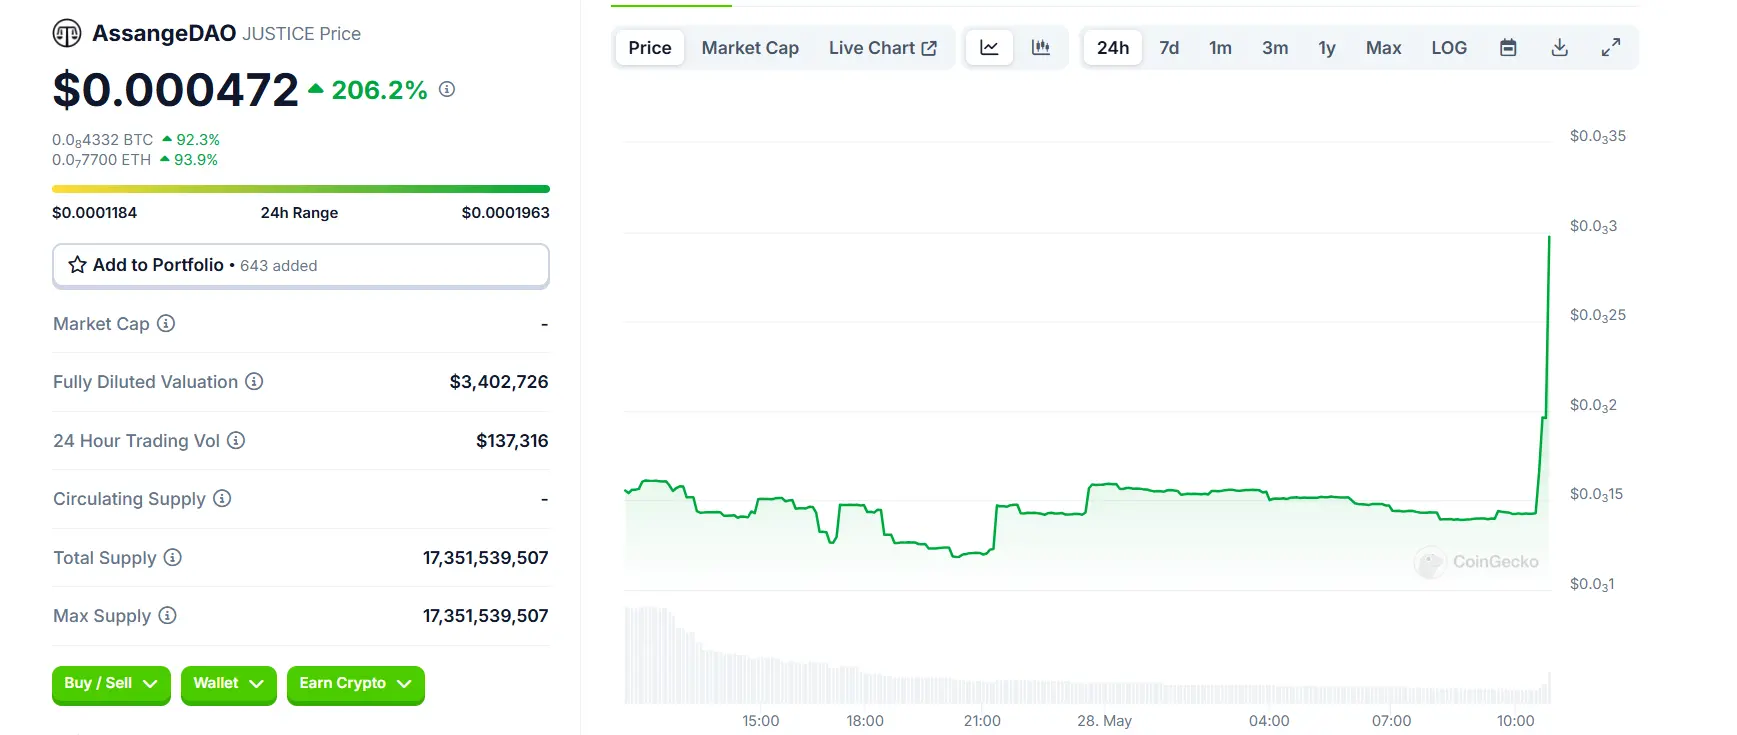Expand chart to fullscreen
The width and height of the screenshot is (1737, 735).
(1610, 48)
